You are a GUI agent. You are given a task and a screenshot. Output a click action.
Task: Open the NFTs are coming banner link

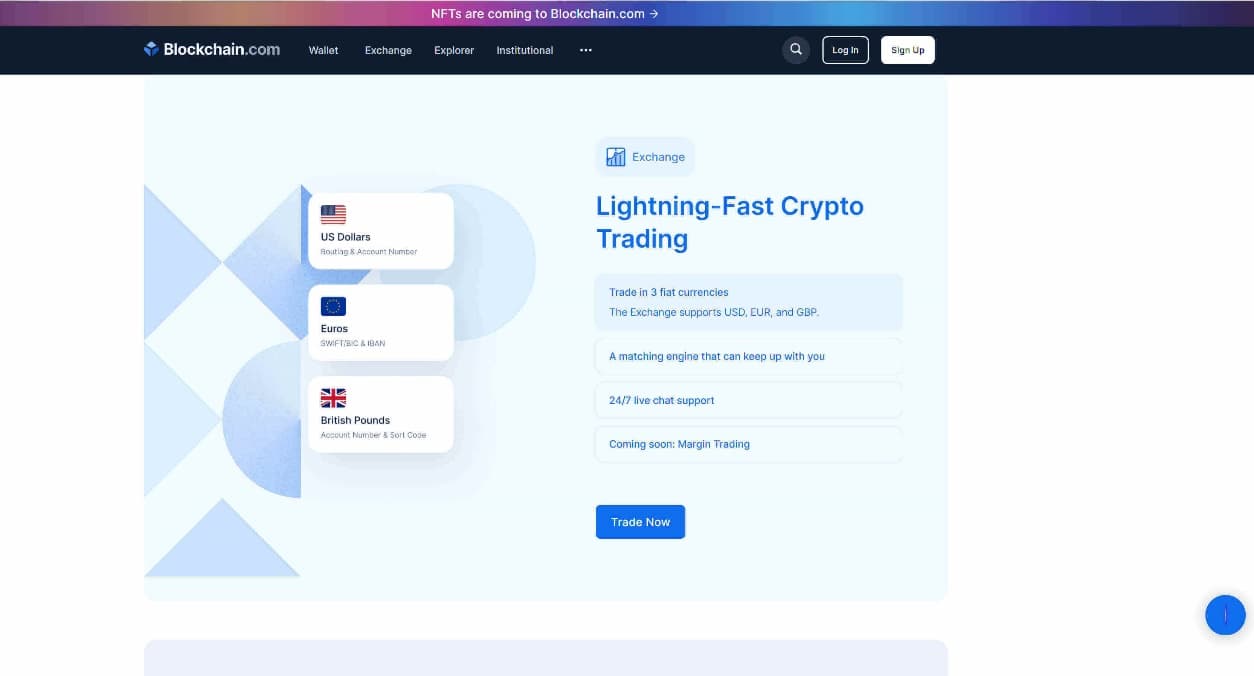pos(545,14)
